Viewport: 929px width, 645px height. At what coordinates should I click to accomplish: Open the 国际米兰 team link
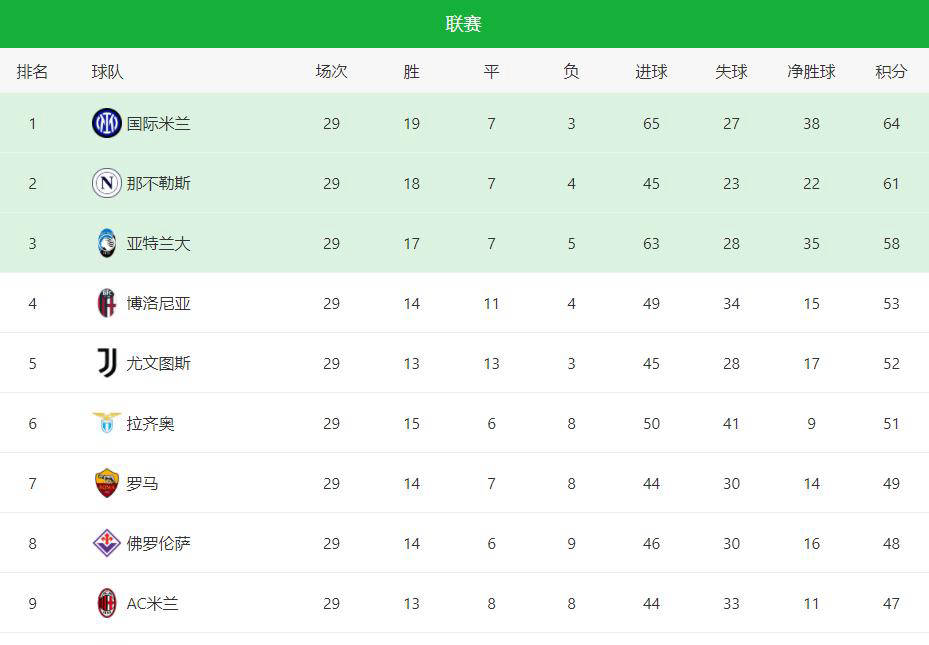pyautogui.click(x=158, y=124)
